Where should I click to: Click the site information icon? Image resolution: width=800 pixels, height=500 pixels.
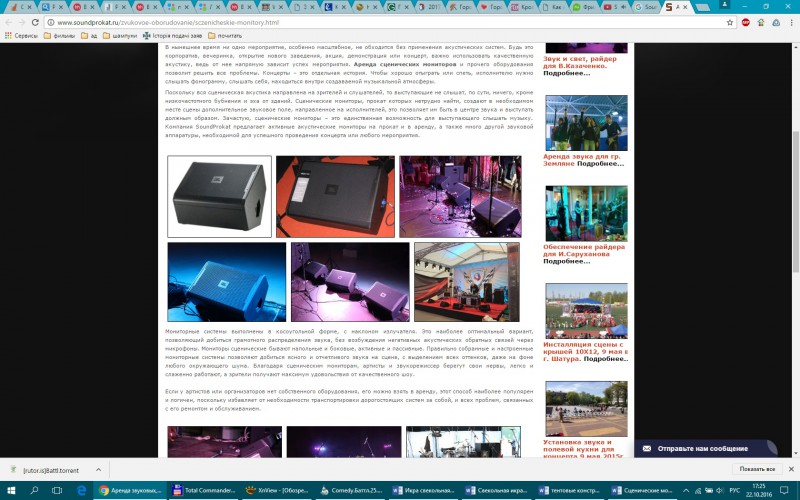[51, 22]
